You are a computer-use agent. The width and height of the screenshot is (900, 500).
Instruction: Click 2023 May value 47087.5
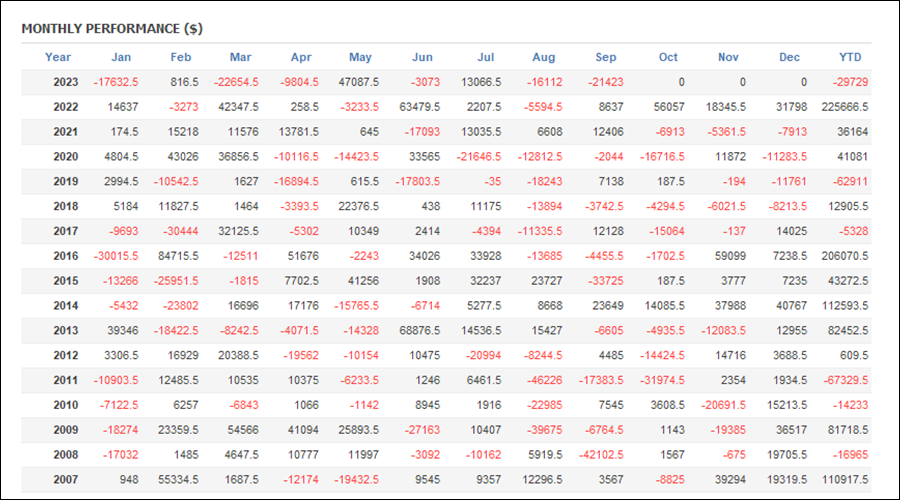click(359, 82)
